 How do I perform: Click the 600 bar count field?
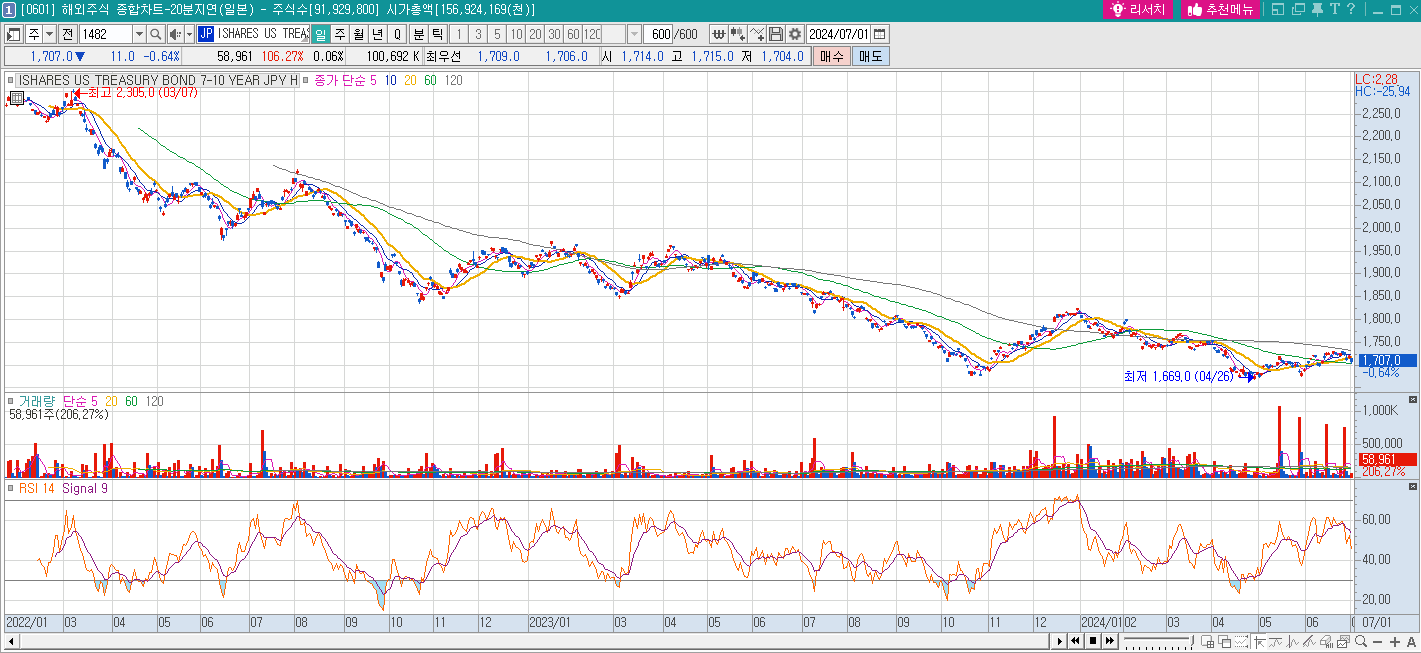(658, 34)
